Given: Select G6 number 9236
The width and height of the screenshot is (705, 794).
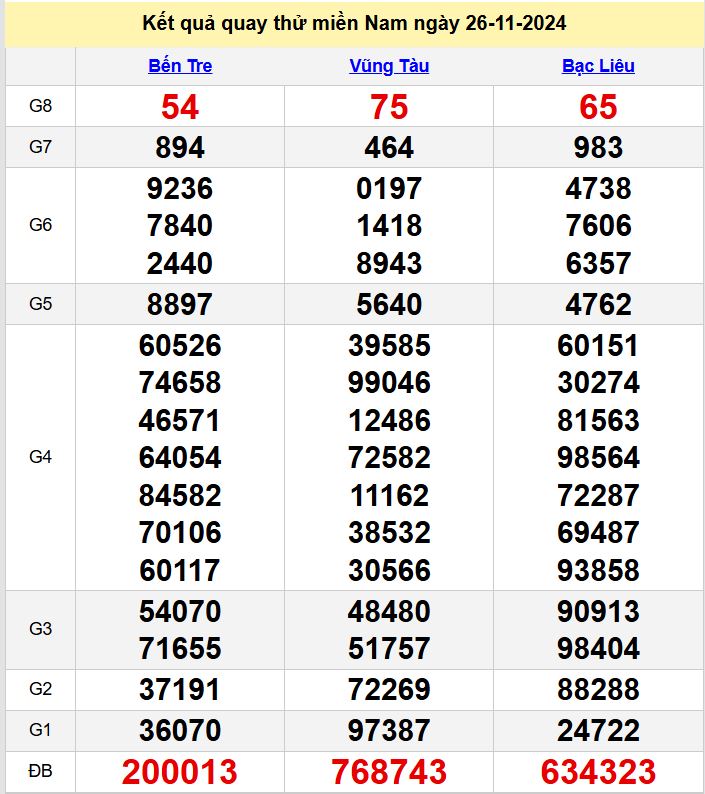Looking at the screenshot, I should 180,188.
